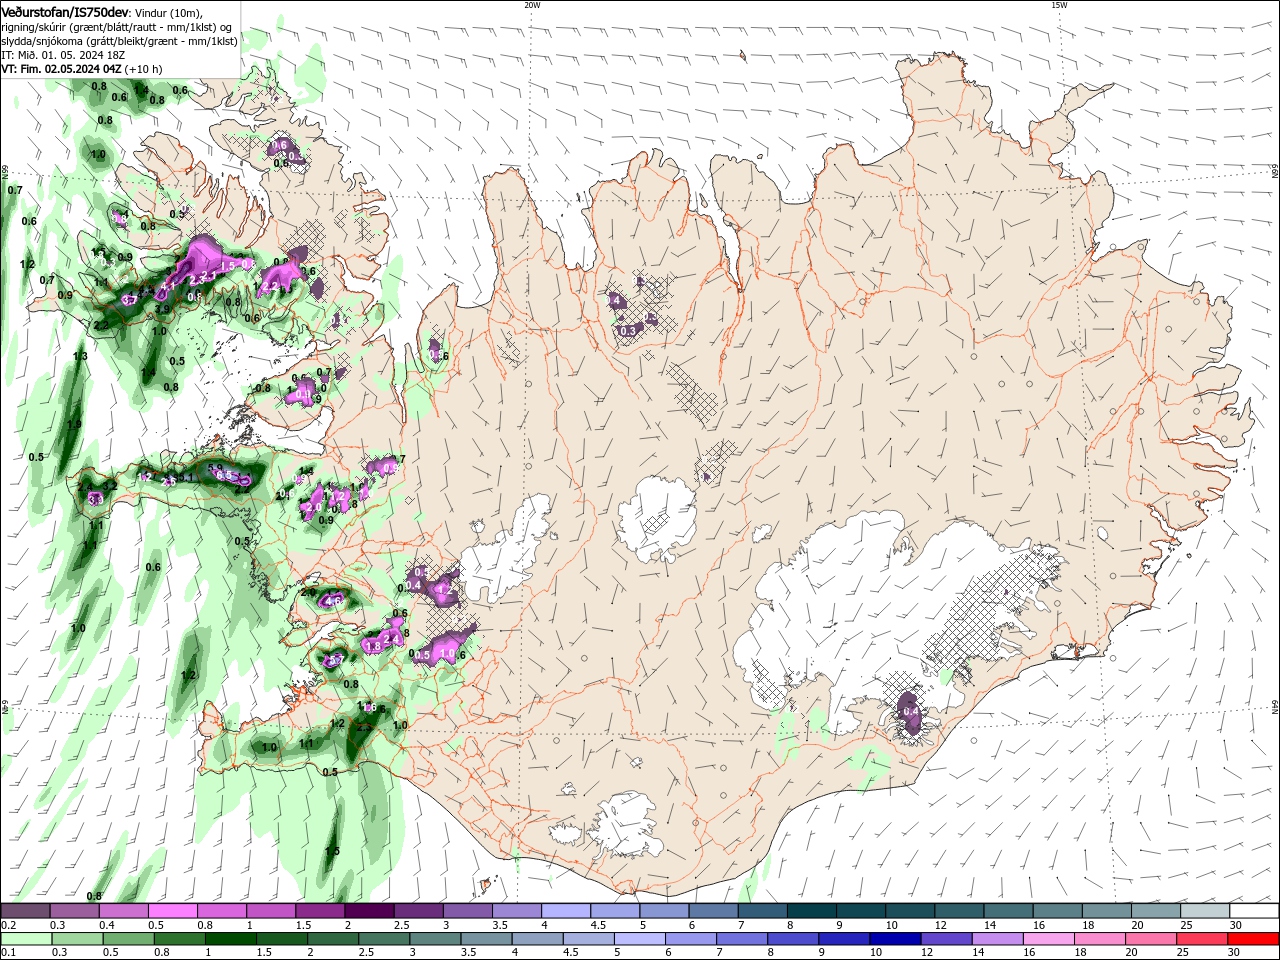This screenshot has height=960, width=1280.
Task: Click the '0.4' value on the southeast glacier blob
Action: pyautogui.click(x=910, y=712)
